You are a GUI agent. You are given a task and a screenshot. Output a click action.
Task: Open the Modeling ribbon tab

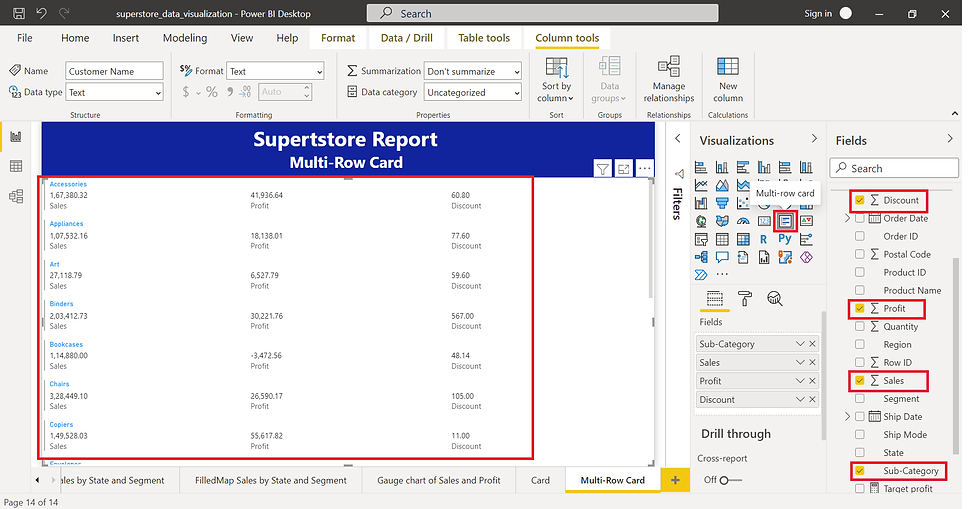[185, 38]
